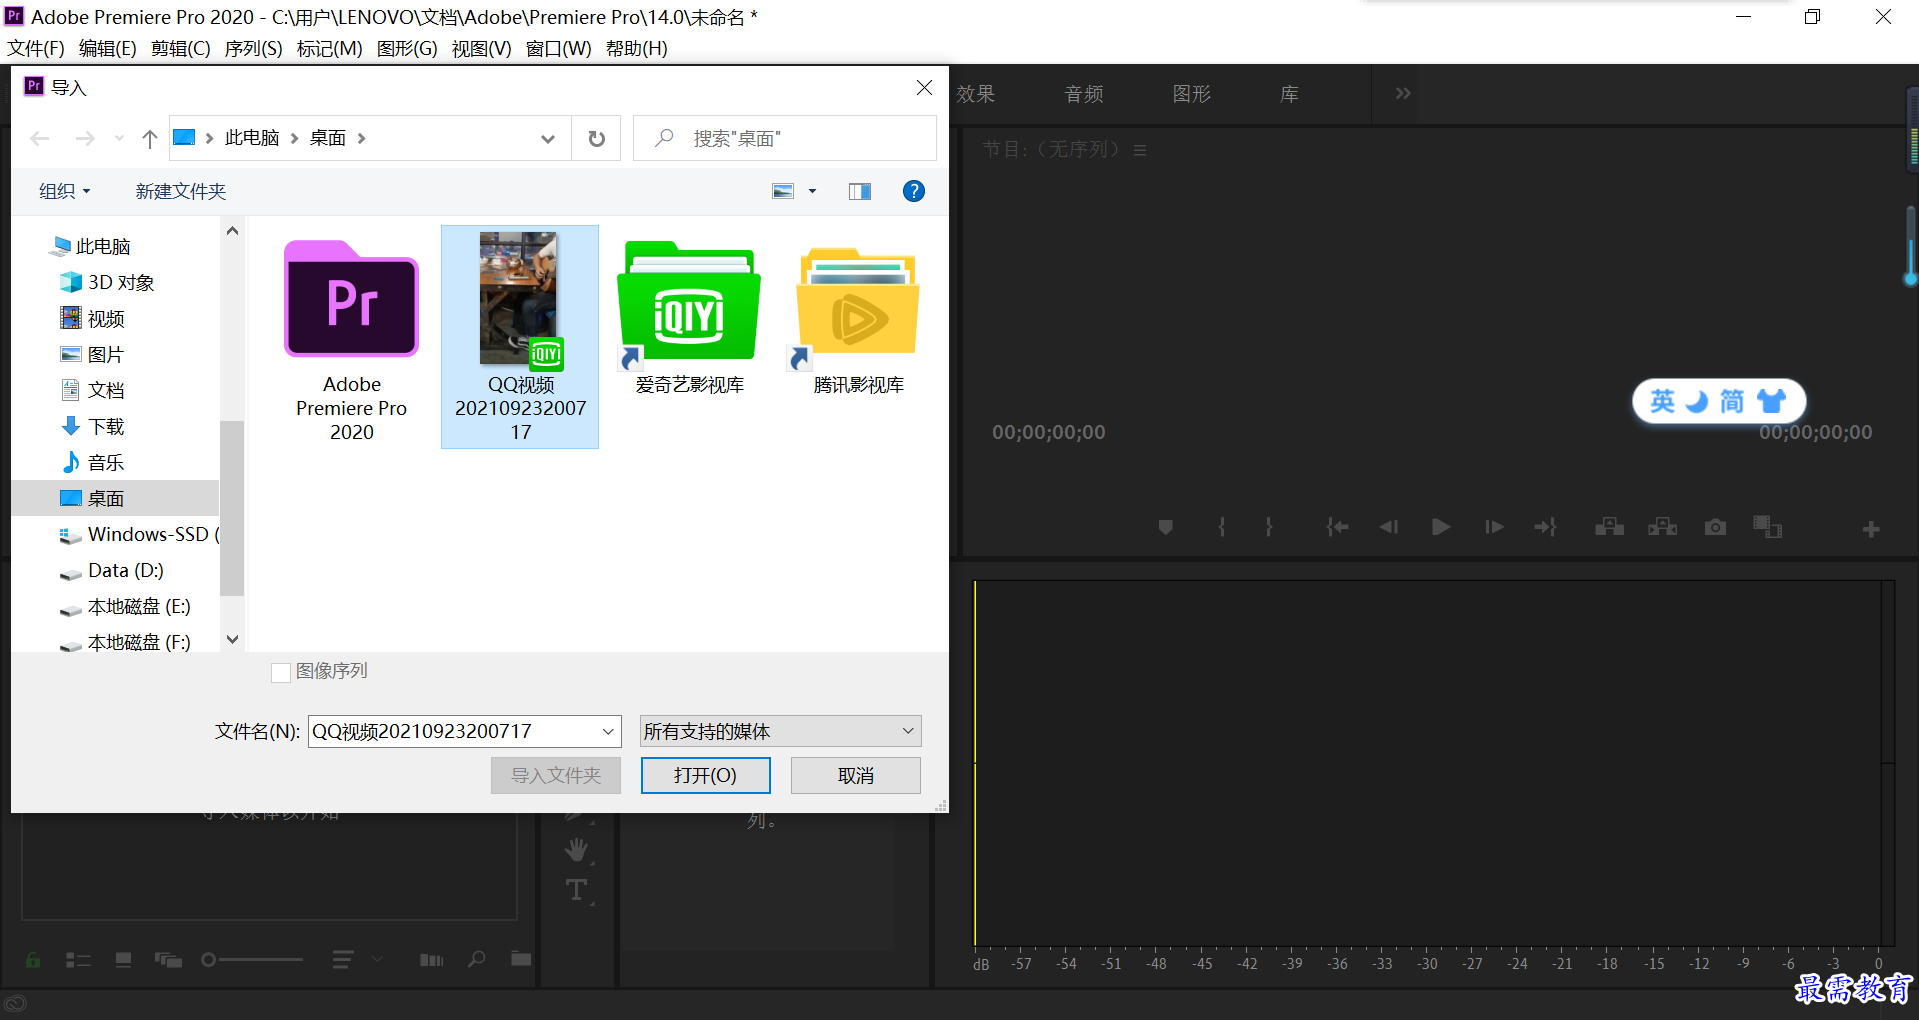The image size is (1919, 1020).
Task: Select the 腾讯影视库 shortcut
Action: tap(858, 318)
